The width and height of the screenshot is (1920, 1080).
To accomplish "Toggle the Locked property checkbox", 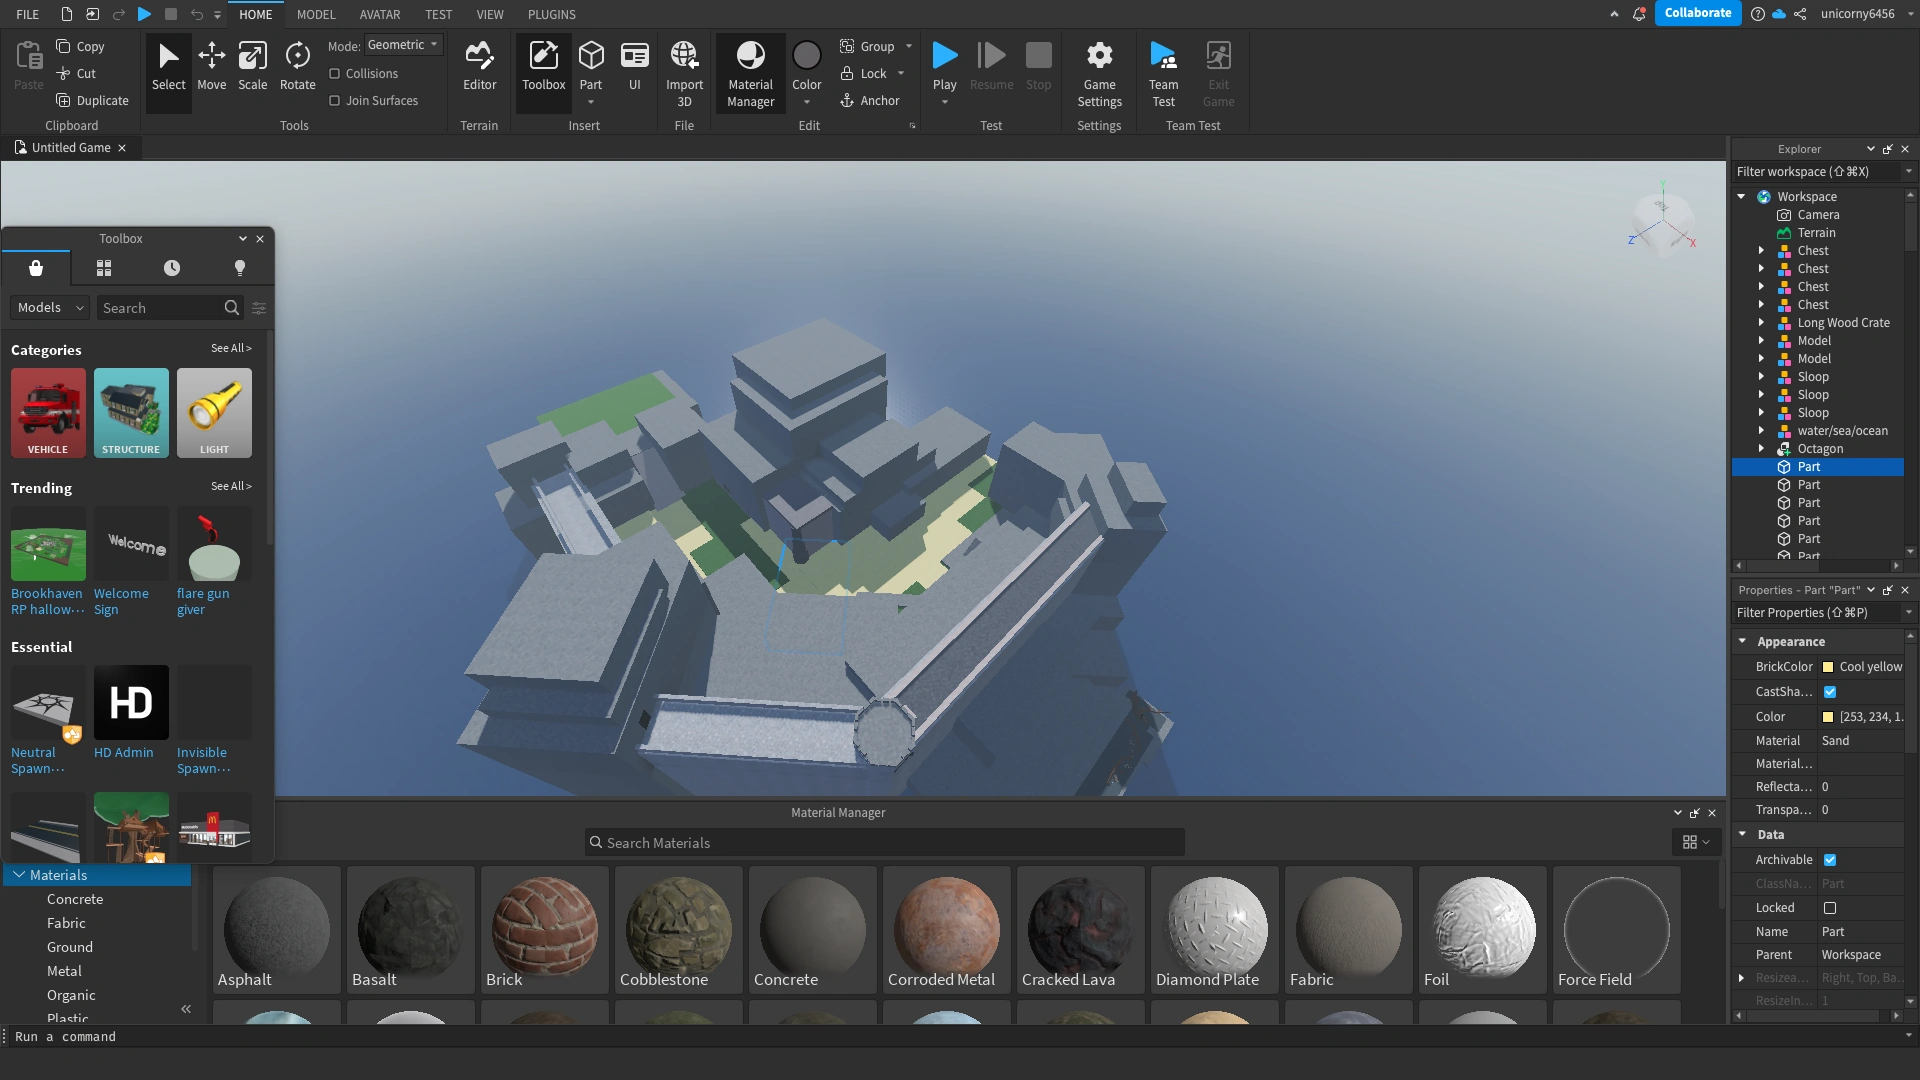I will [x=1830, y=908].
